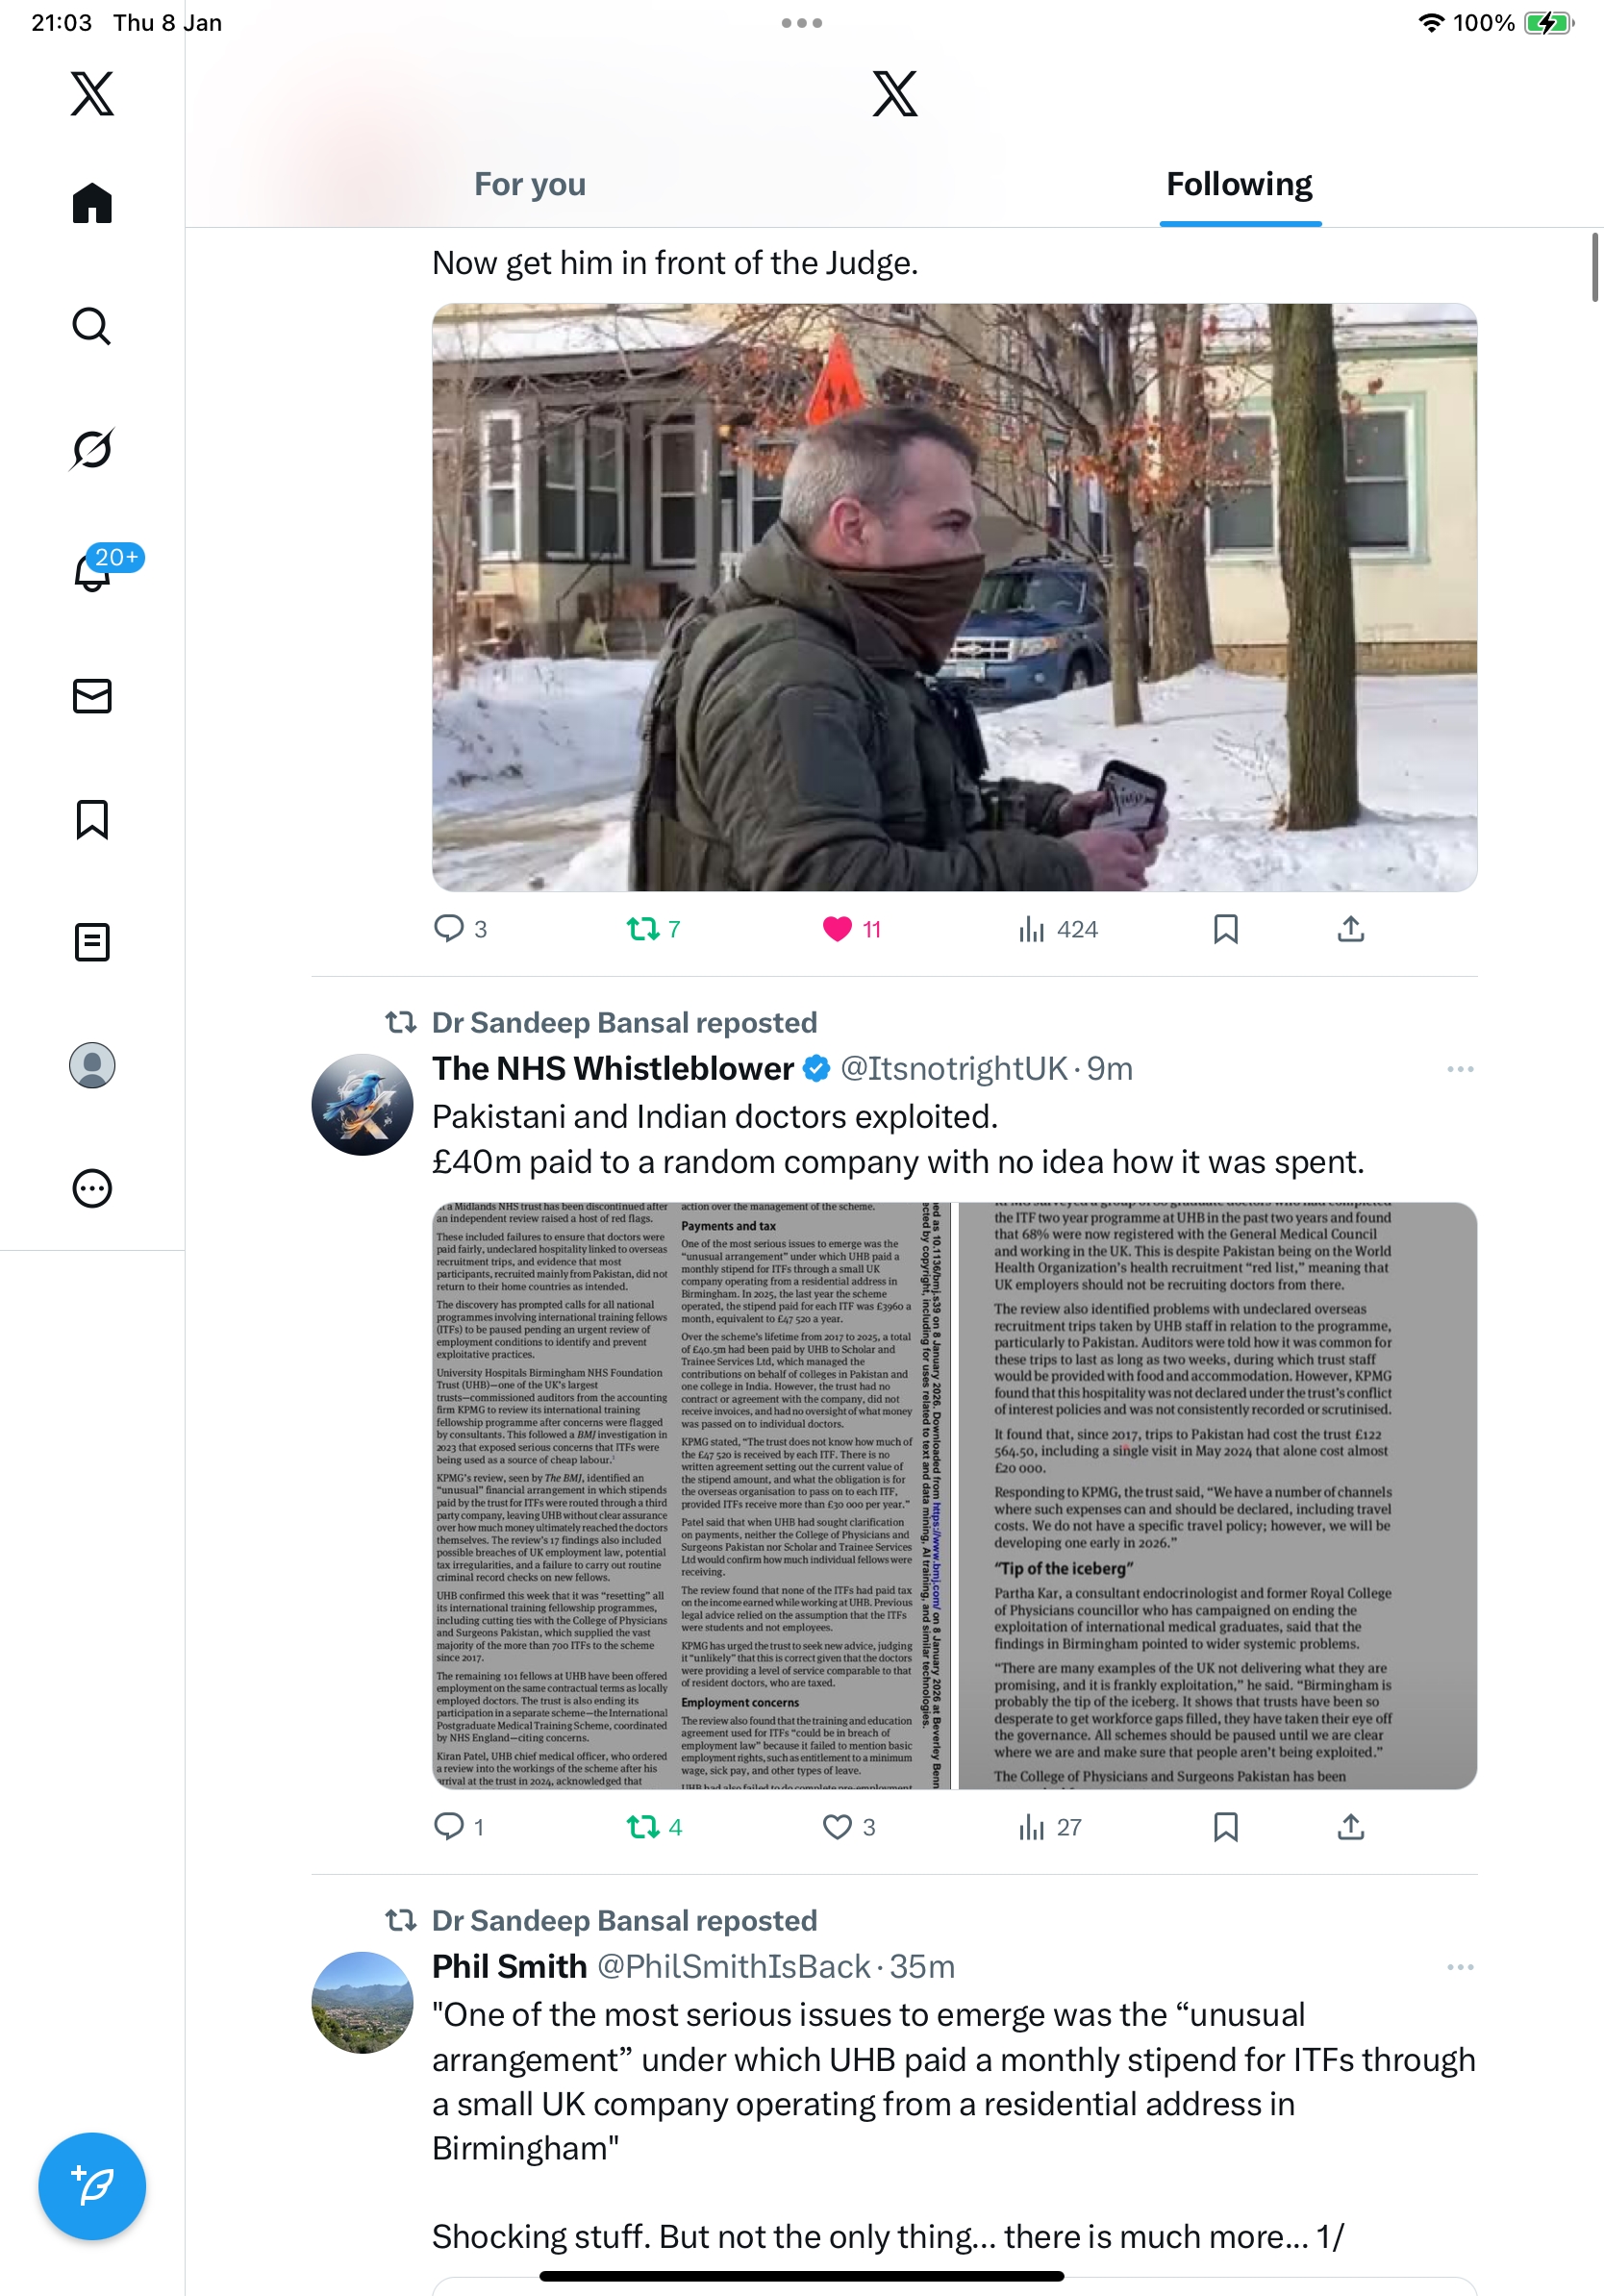Open Messages envelope icon
This screenshot has height=2296, width=1604.
[x=92, y=695]
